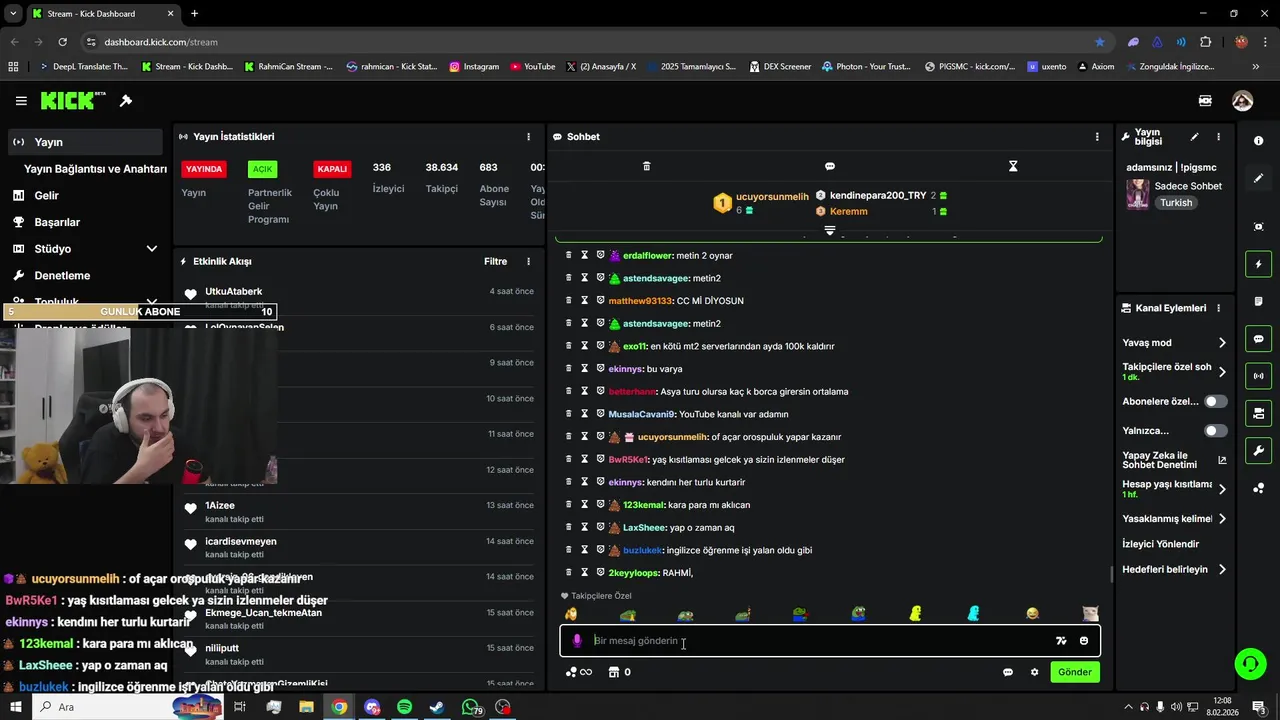Click the trash icon under Sohbet header
The image size is (1280, 720).
(x=646, y=166)
